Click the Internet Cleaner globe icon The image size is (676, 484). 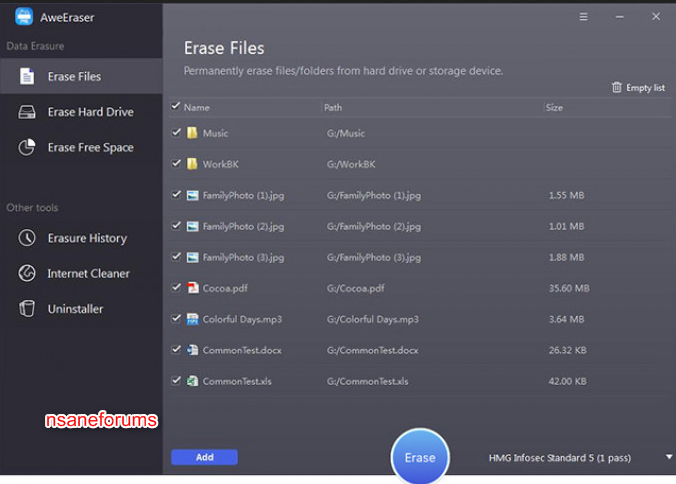27,273
